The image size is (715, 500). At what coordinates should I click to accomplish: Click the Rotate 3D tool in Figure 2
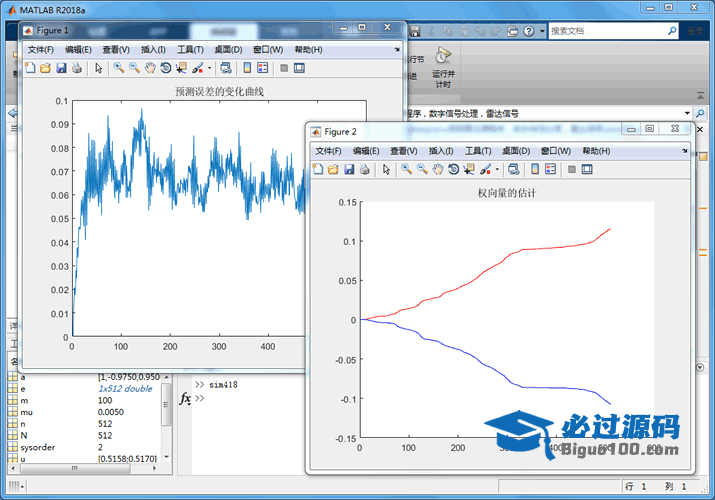[454, 169]
